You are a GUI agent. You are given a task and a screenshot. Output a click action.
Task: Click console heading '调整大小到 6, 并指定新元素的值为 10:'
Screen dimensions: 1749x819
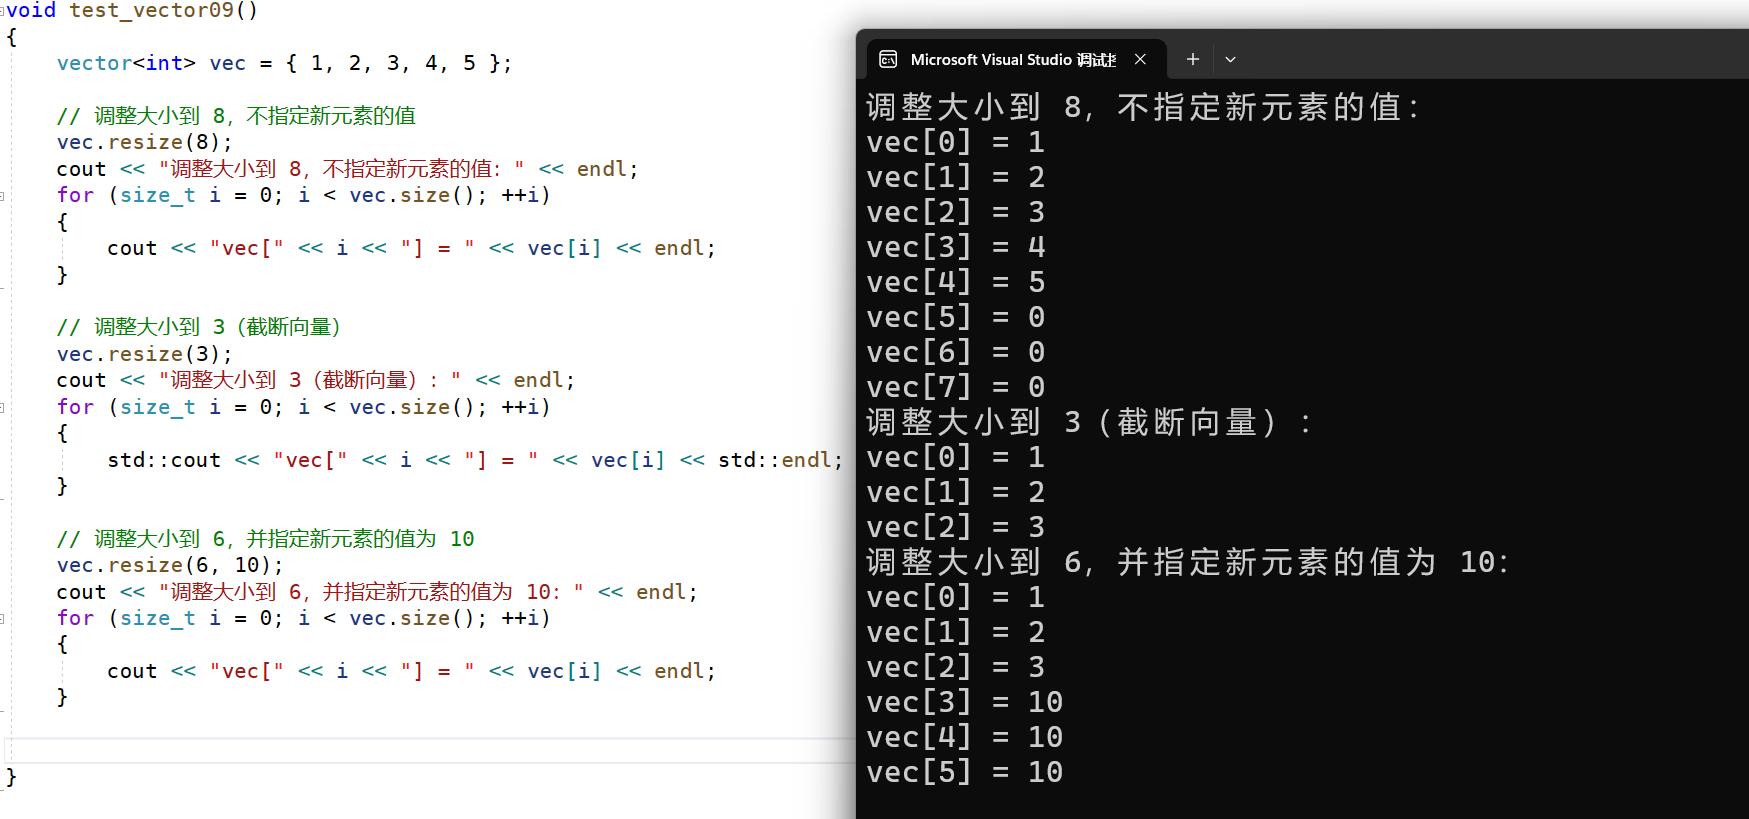1187,562
